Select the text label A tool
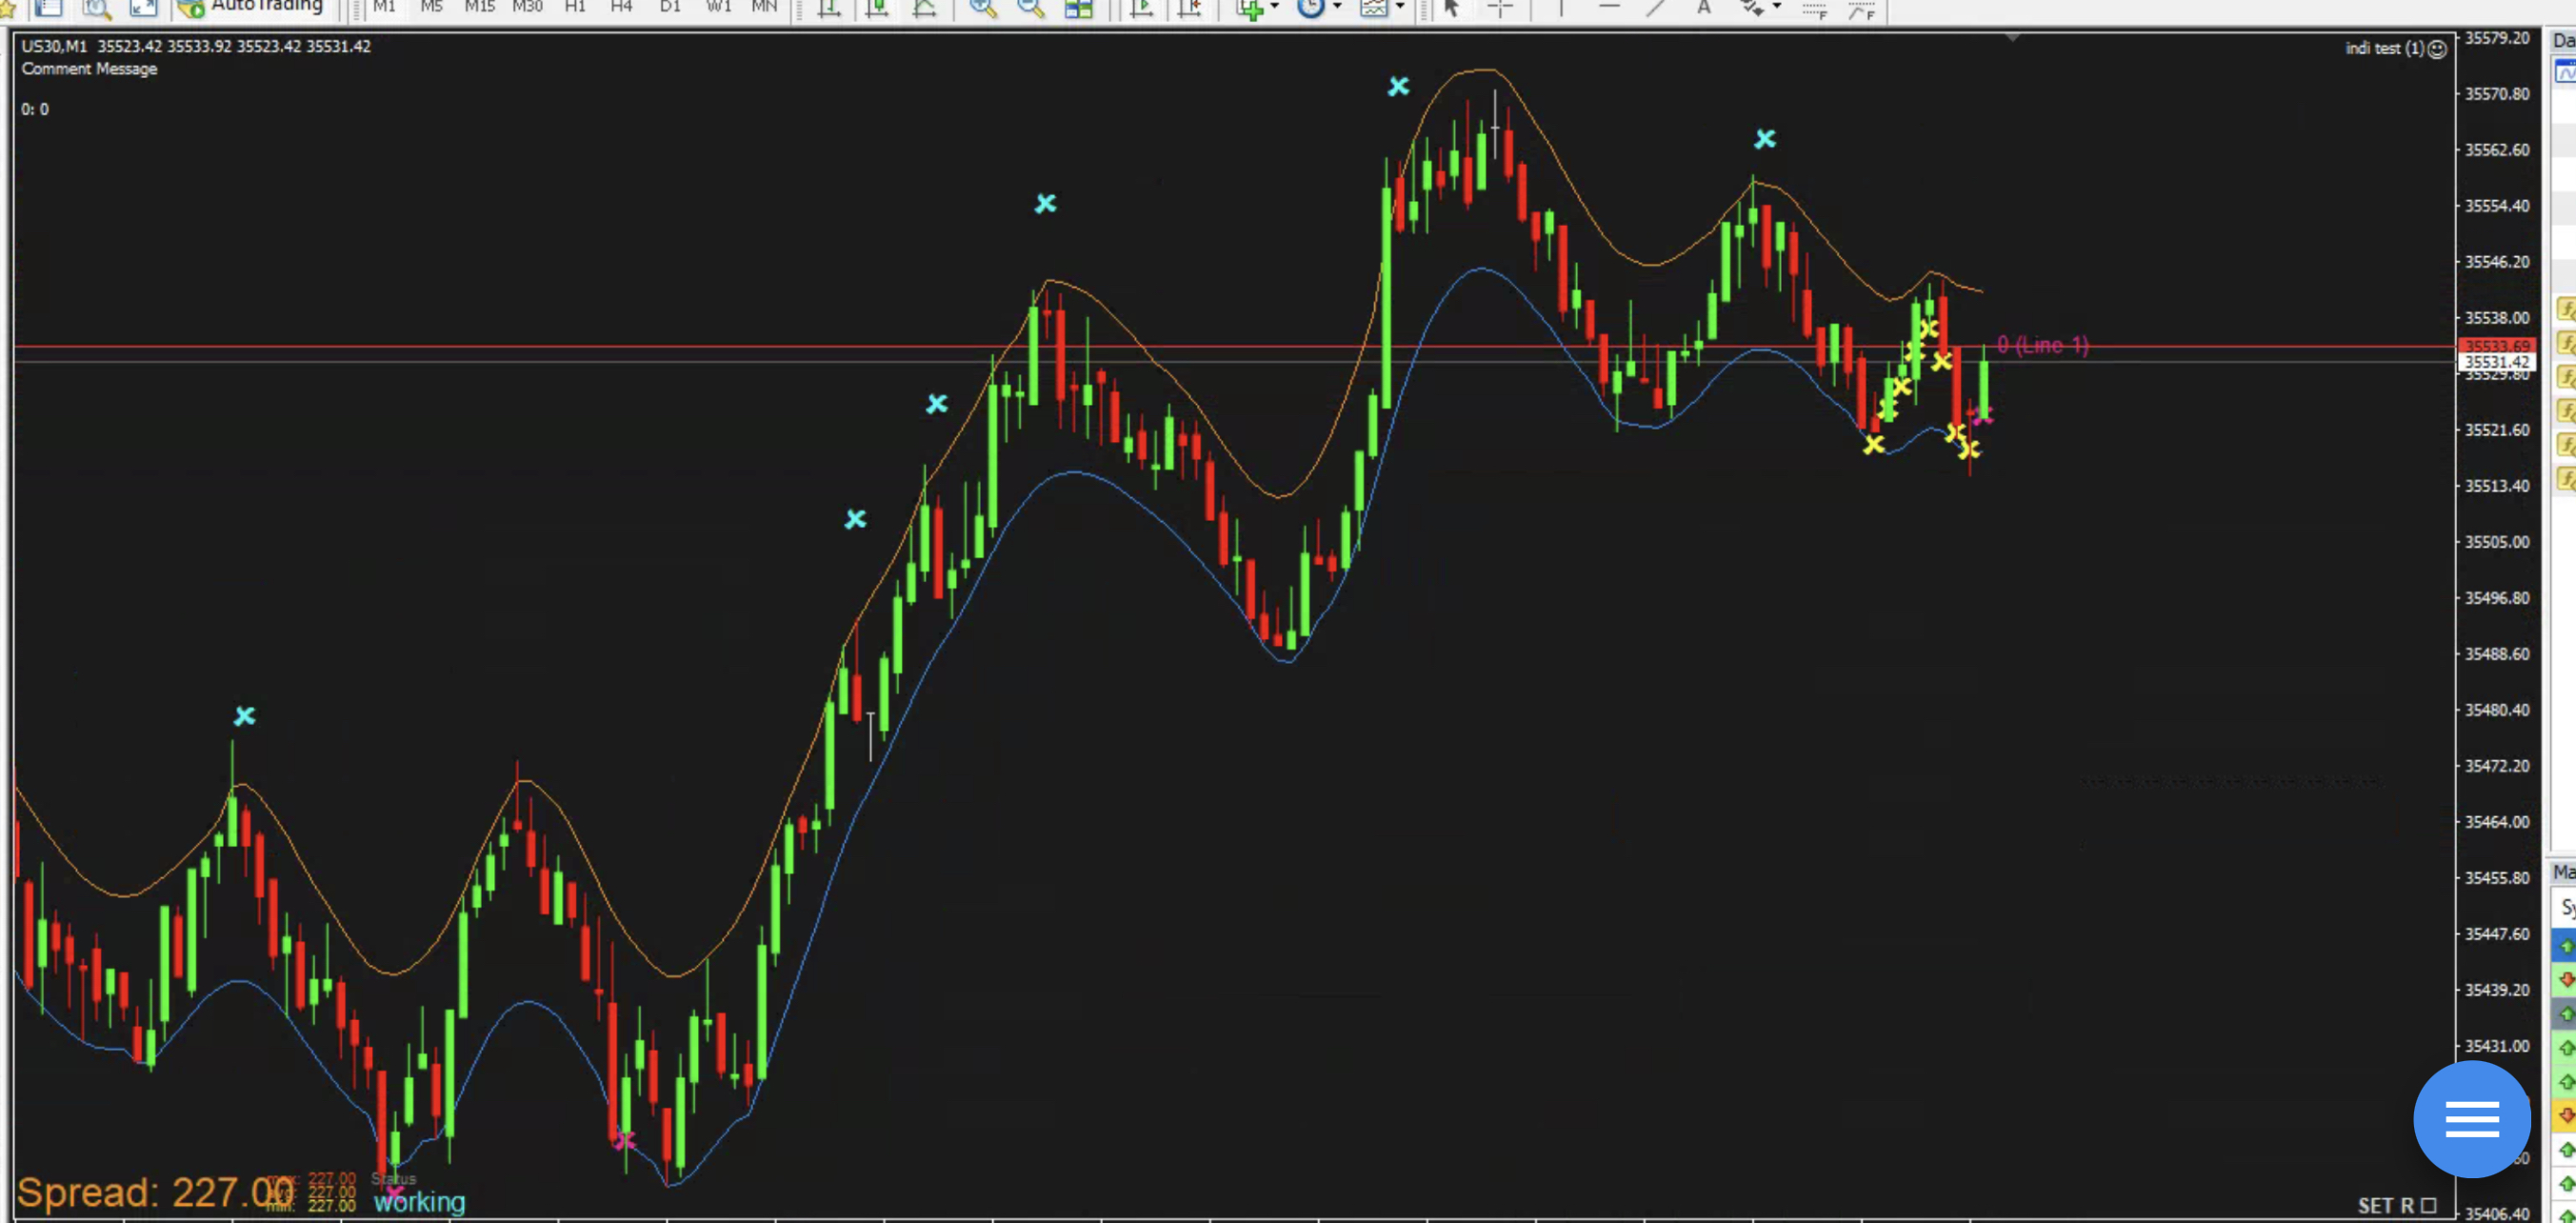The image size is (2576, 1223). pos(1704,8)
